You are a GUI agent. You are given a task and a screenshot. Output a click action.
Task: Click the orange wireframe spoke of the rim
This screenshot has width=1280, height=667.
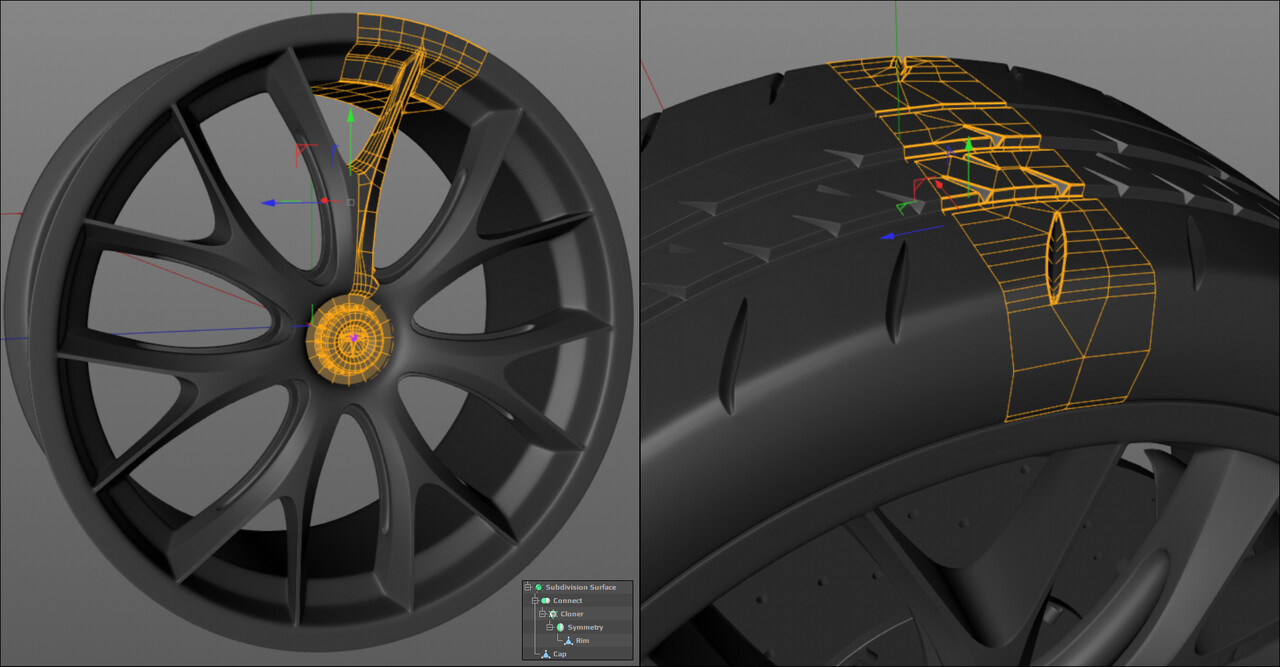point(372,190)
